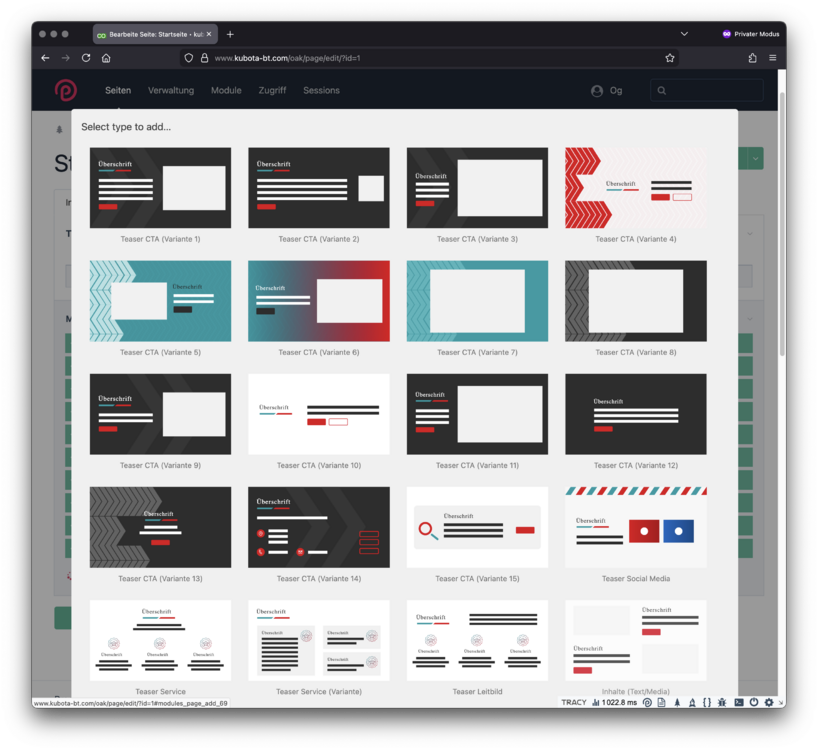818x750 pixels.
Task: Bookmark this page with the star icon
Action: point(670,58)
